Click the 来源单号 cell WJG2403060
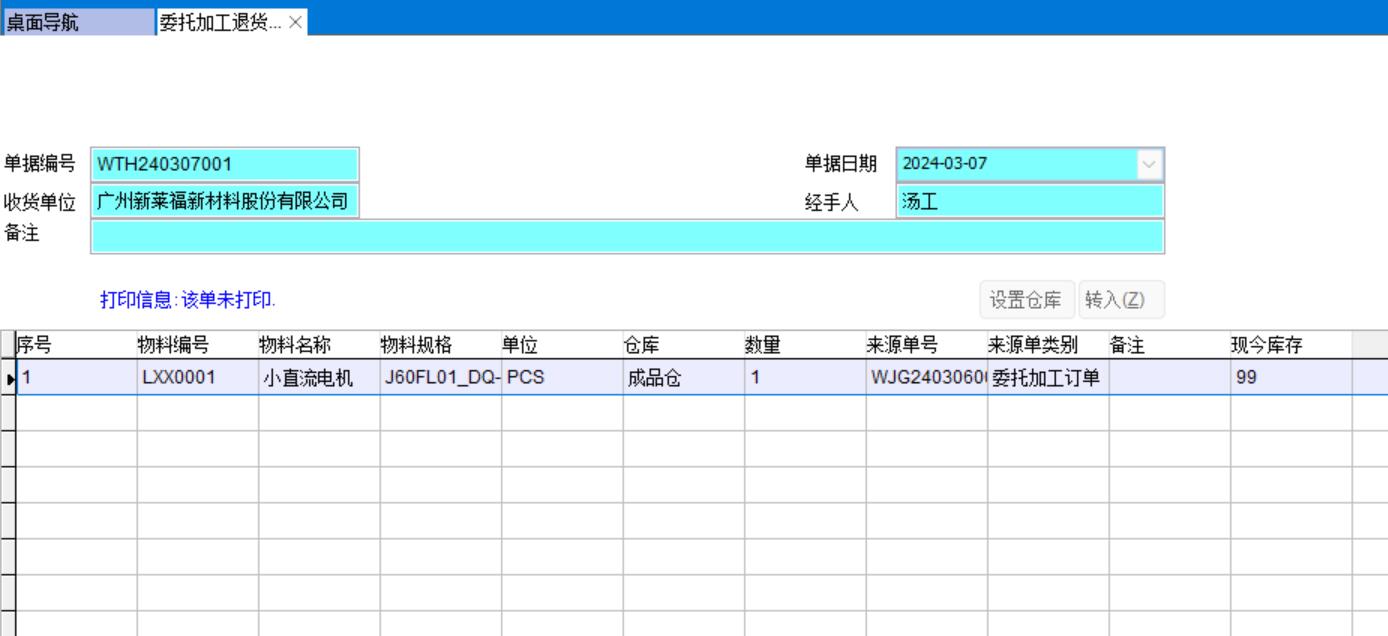1388x636 pixels. (x=926, y=379)
